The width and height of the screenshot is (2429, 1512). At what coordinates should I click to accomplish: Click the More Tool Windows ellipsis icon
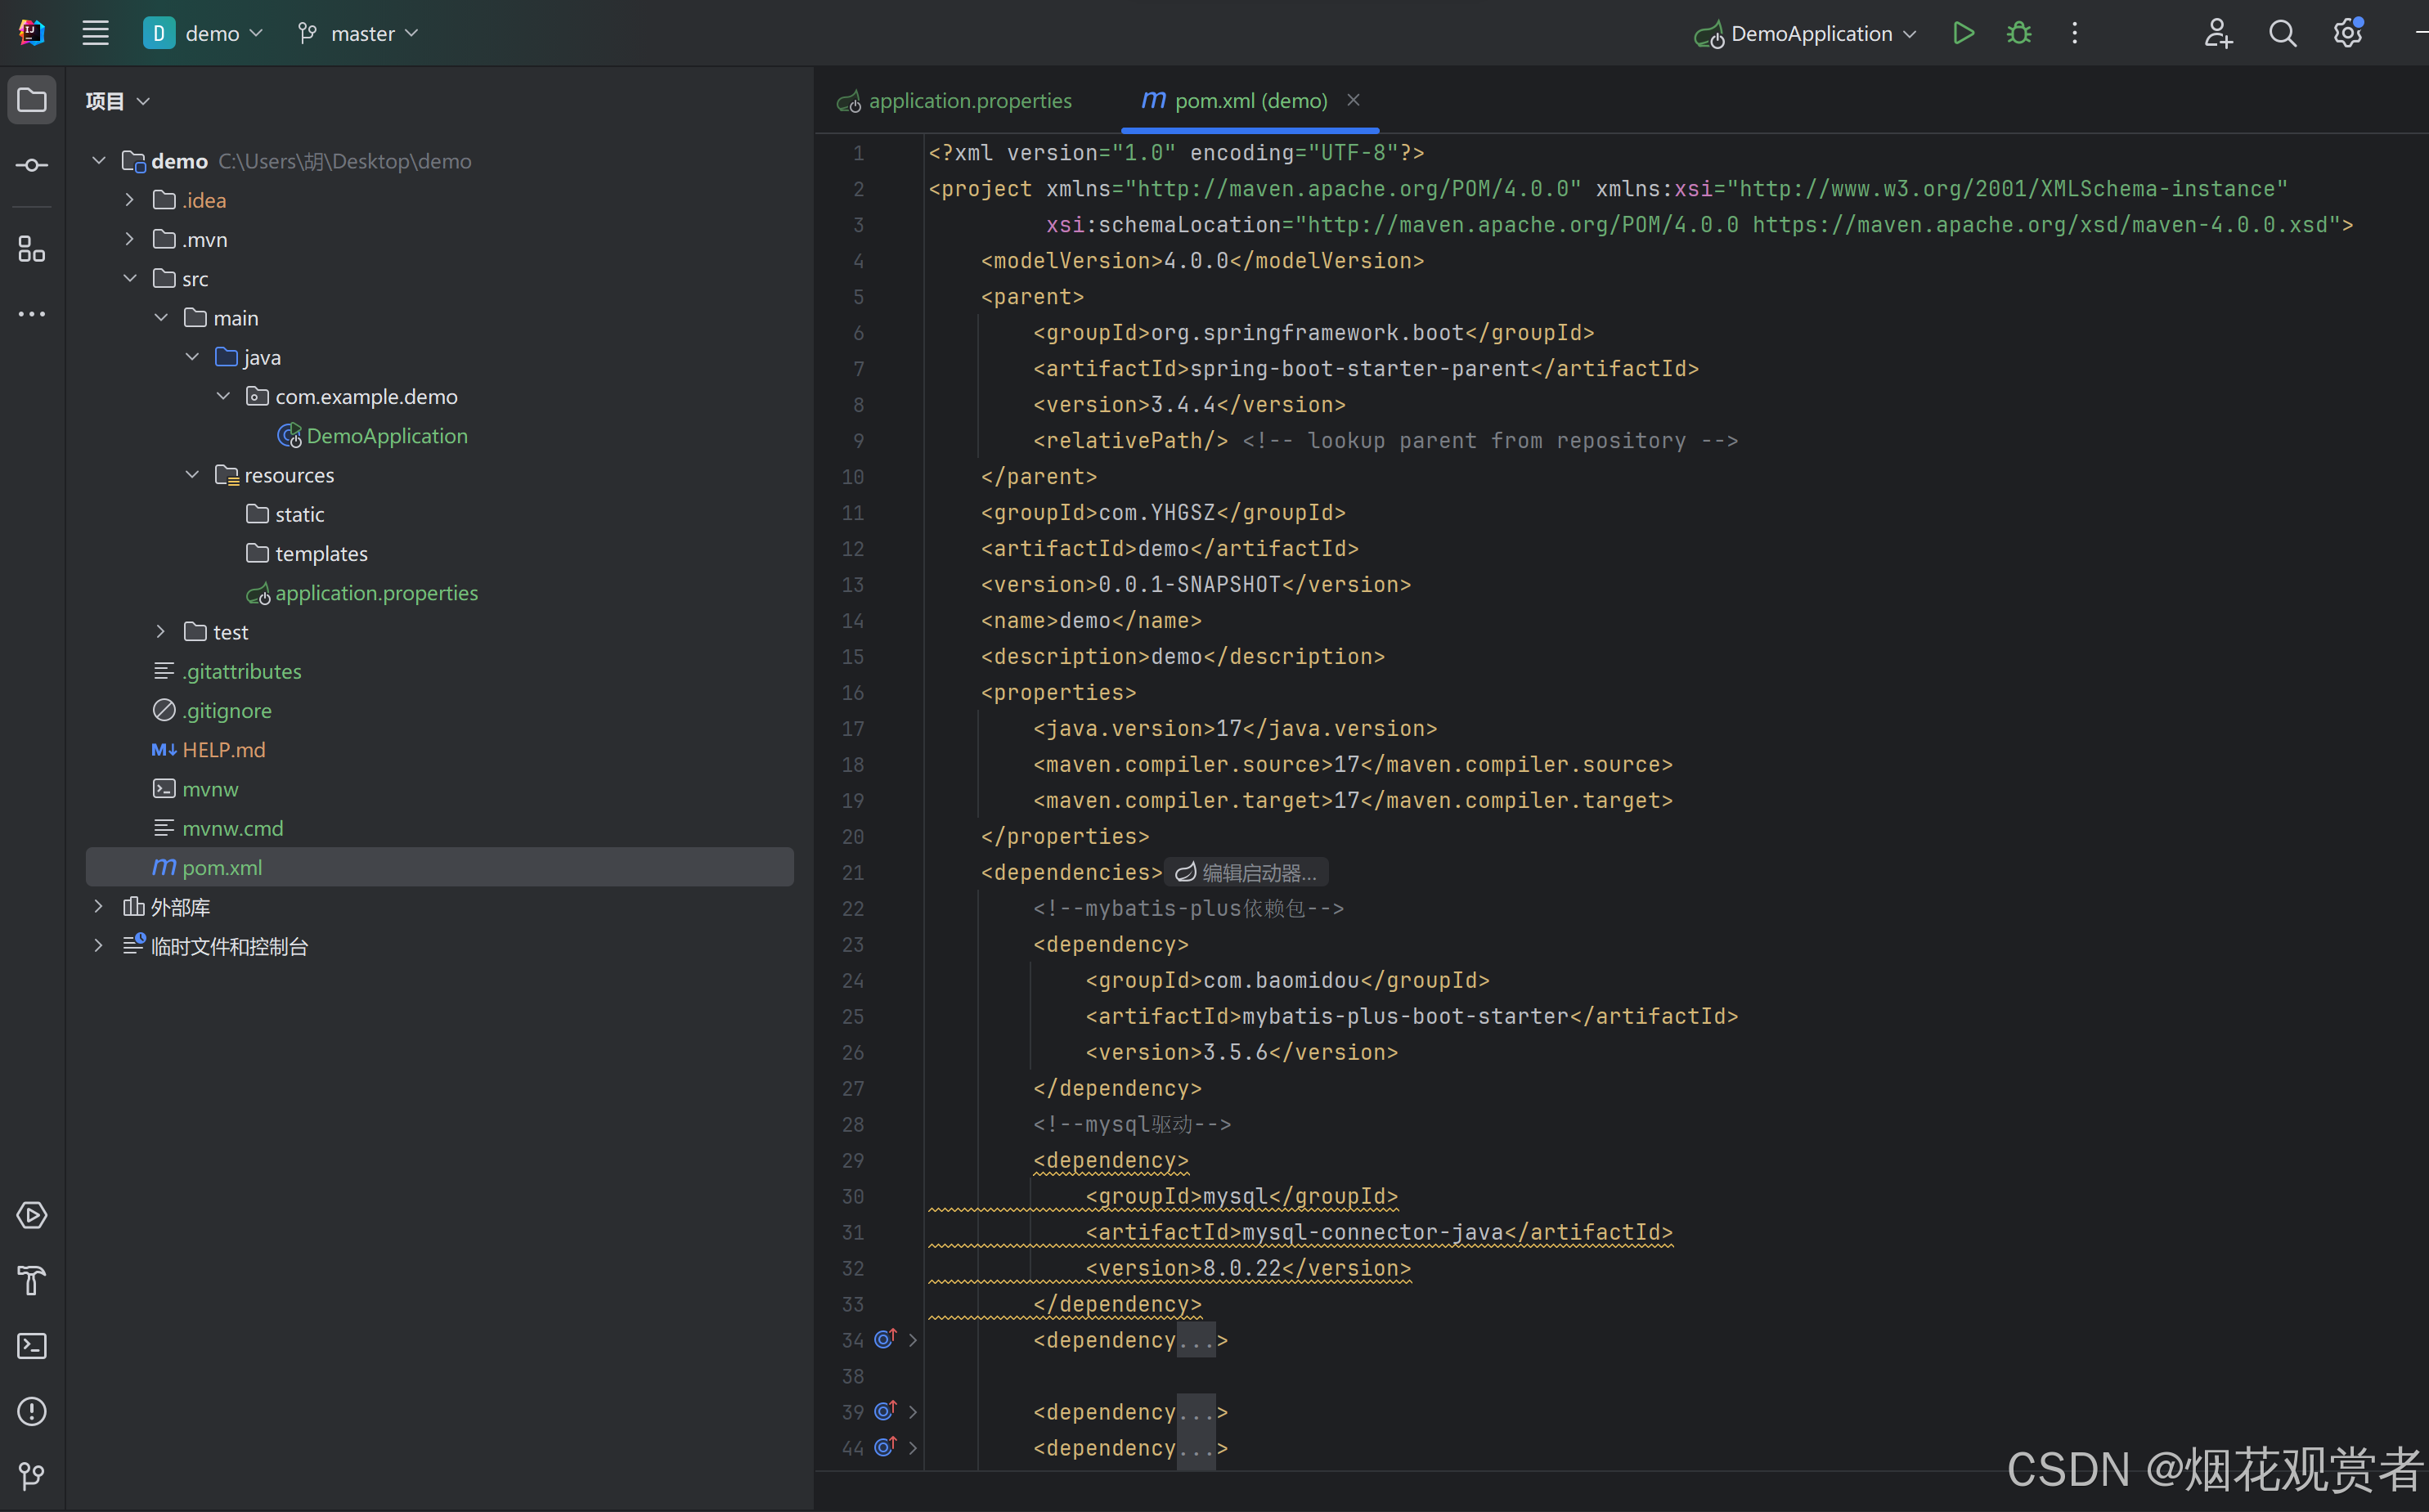(x=32, y=314)
